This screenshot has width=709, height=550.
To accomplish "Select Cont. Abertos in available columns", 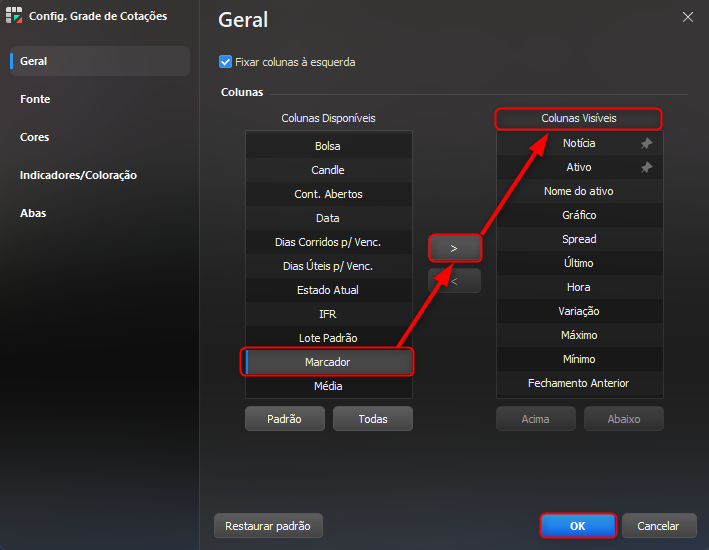I will [329, 194].
